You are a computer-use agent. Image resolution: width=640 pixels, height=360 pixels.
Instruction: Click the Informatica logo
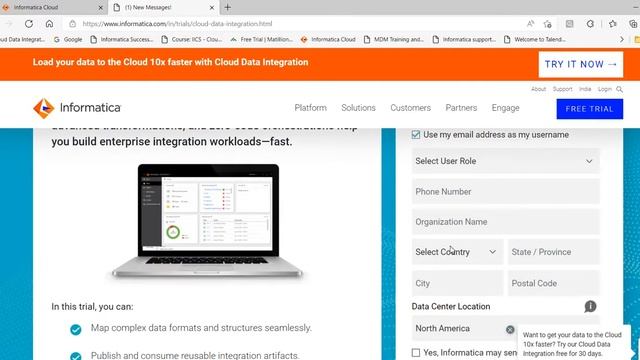[x=77, y=108]
